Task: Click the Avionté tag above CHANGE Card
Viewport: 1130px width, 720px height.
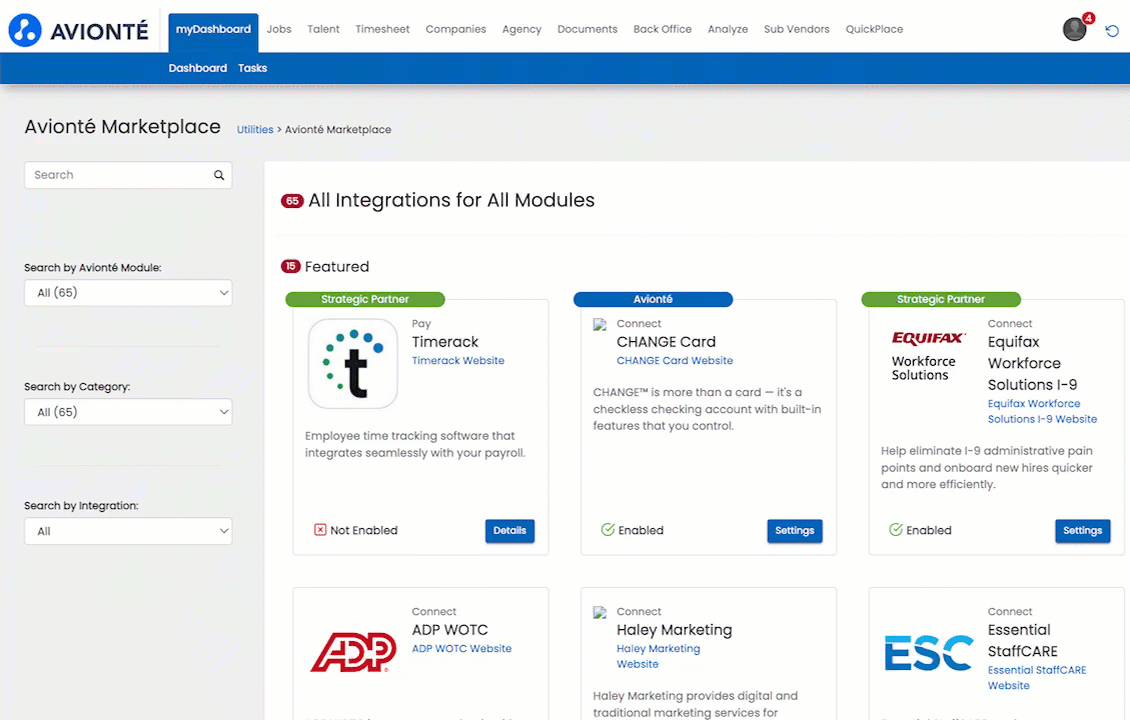Action: coord(653,299)
